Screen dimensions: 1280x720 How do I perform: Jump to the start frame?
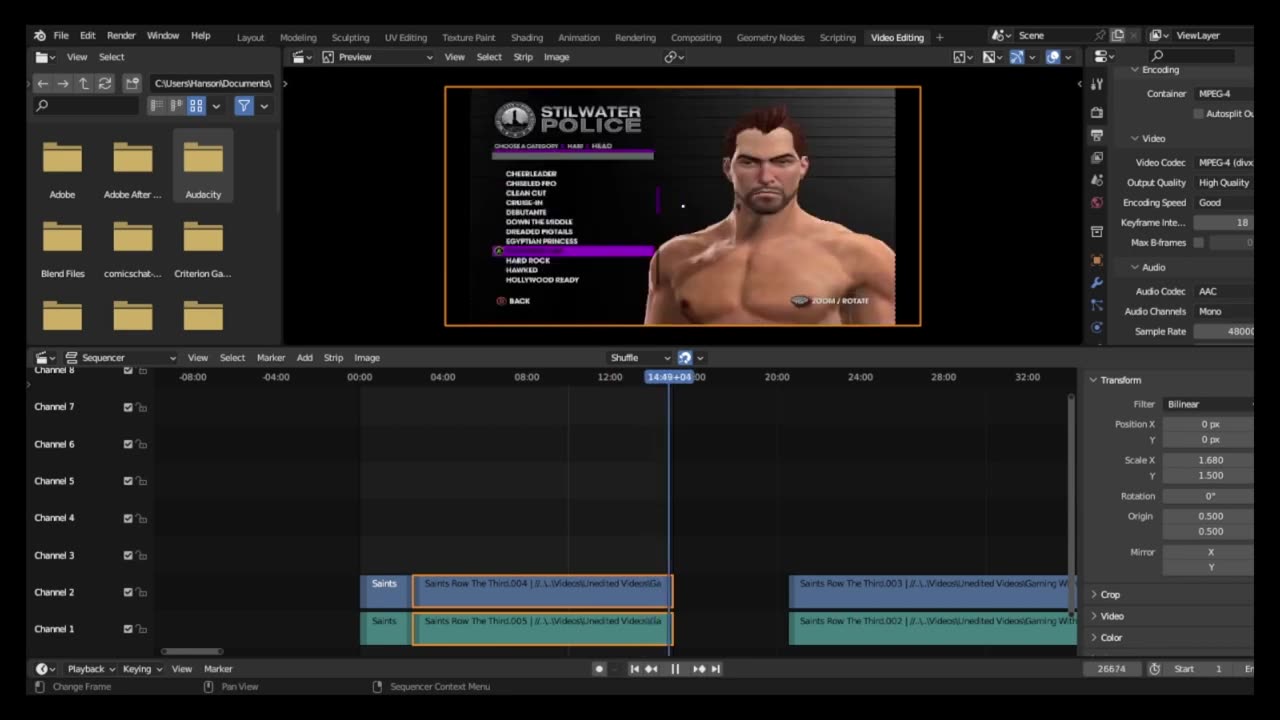[x=634, y=669]
